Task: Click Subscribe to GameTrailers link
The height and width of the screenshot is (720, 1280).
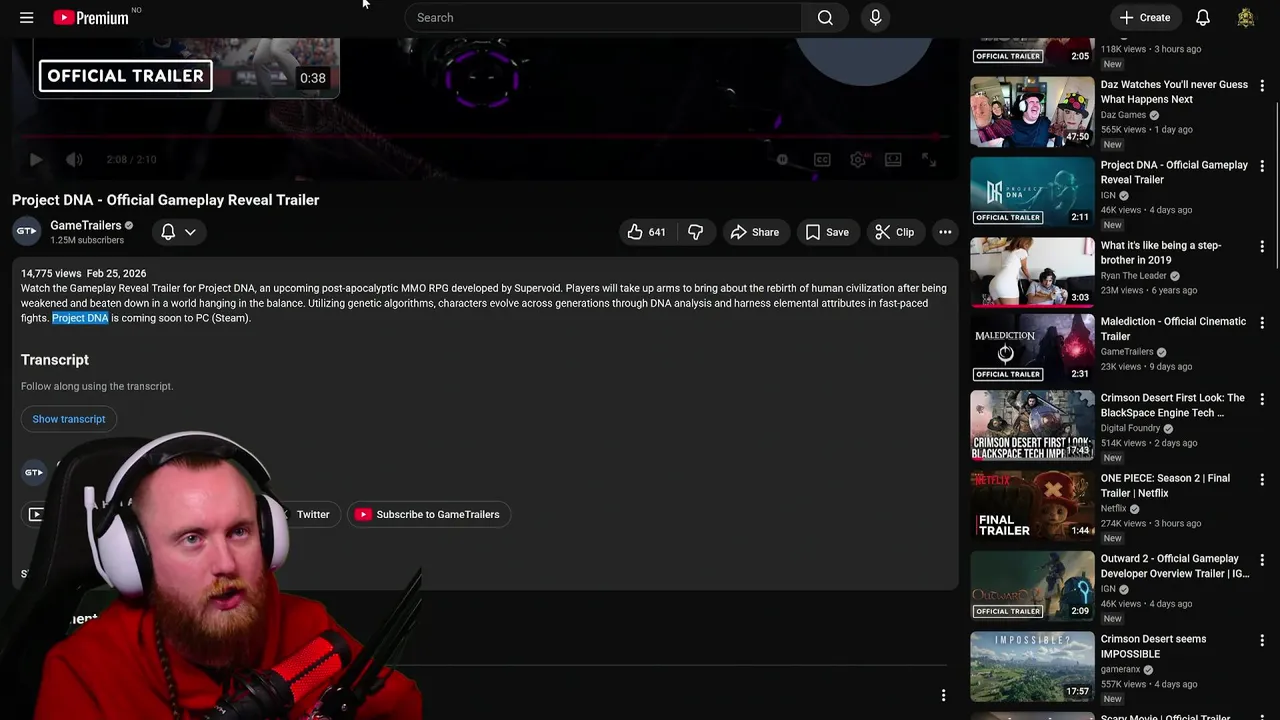Action: click(x=429, y=514)
